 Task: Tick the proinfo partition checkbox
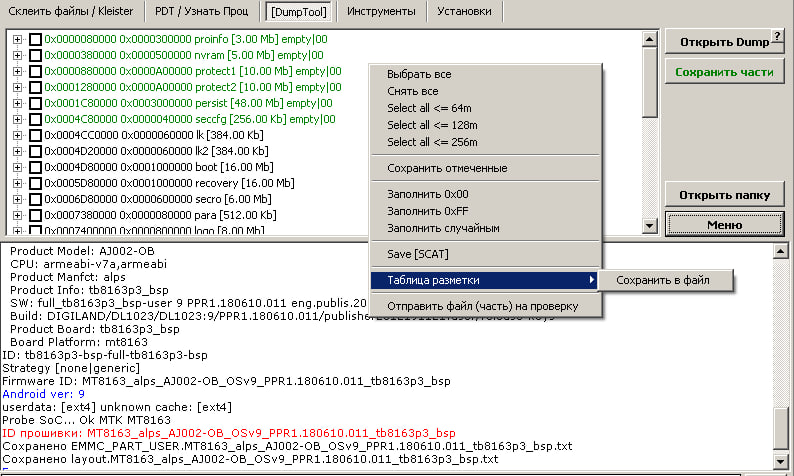tap(36, 40)
